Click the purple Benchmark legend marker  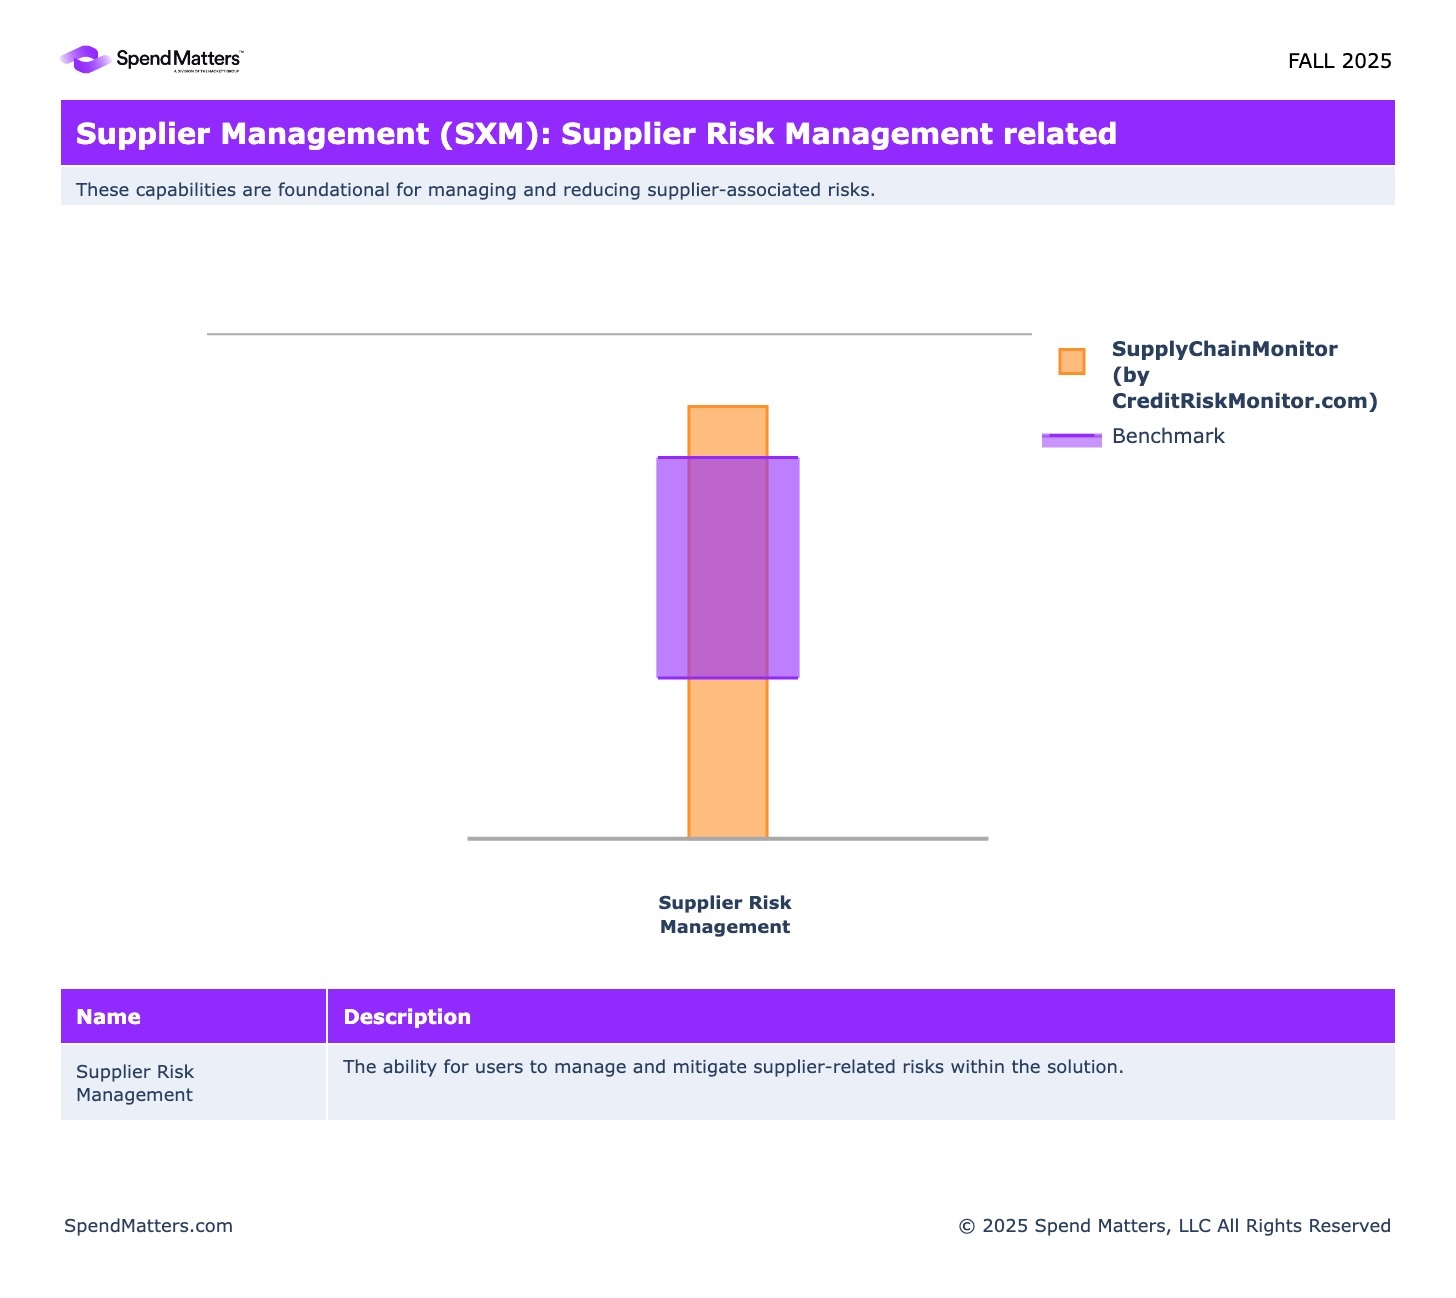1071,439
